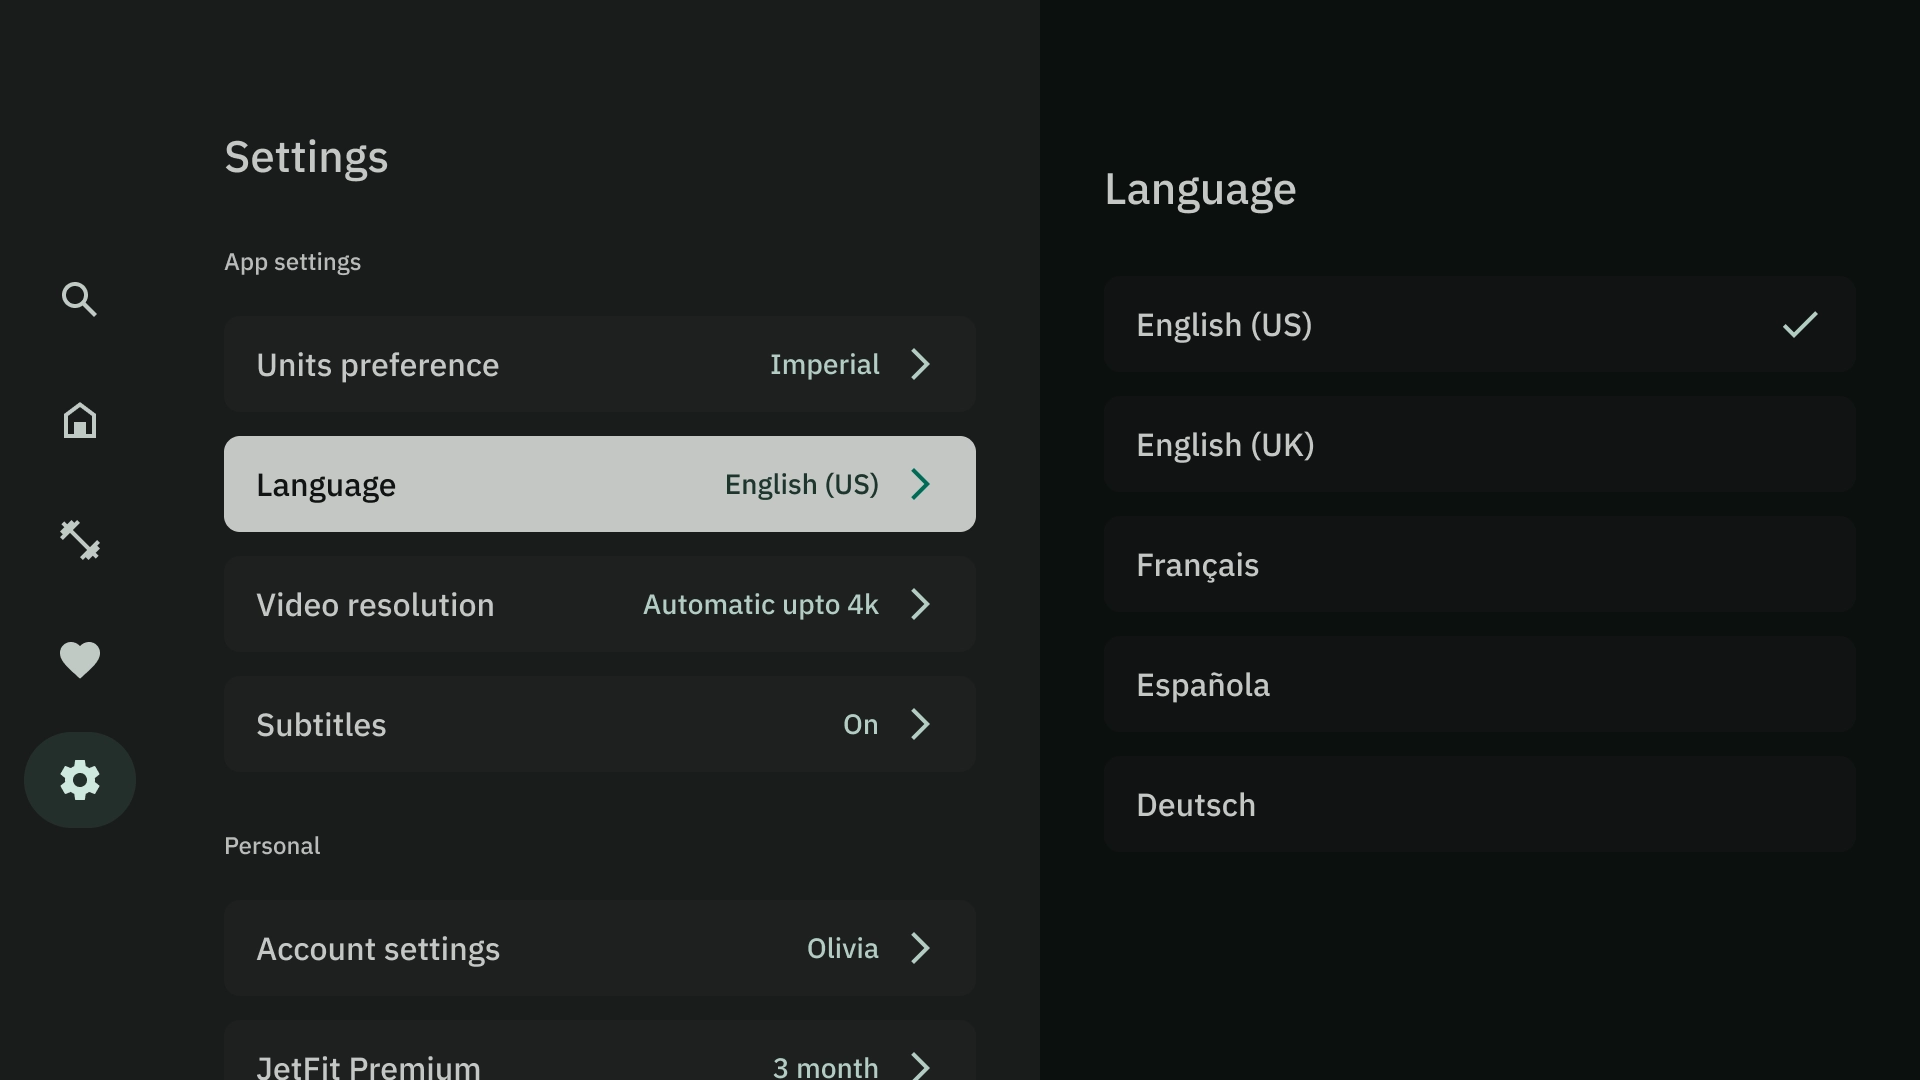Click the Language setting row
Image resolution: width=1920 pixels, height=1080 pixels.
point(599,484)
